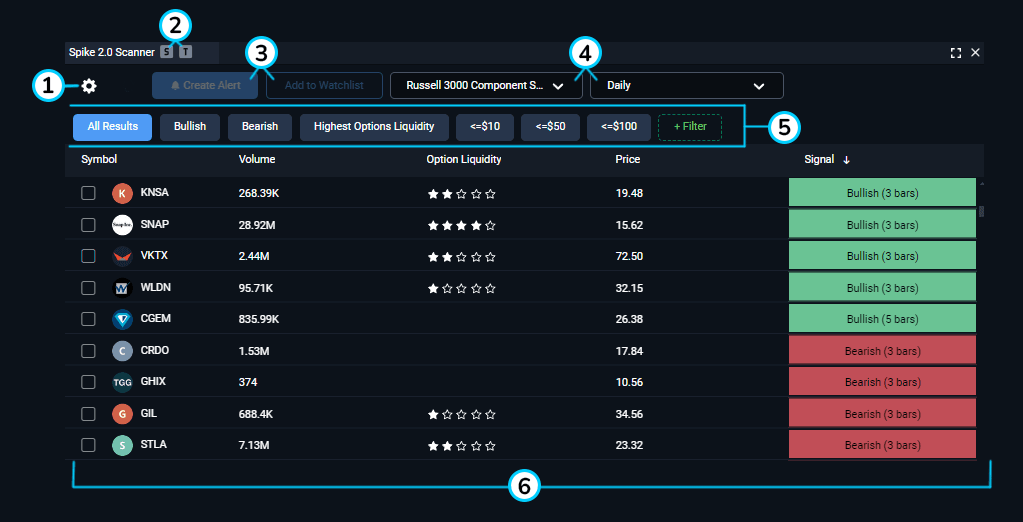This screenshot has width=1023, height=522.
Task: Sort by the Volume column header
Action: (257, 159)
